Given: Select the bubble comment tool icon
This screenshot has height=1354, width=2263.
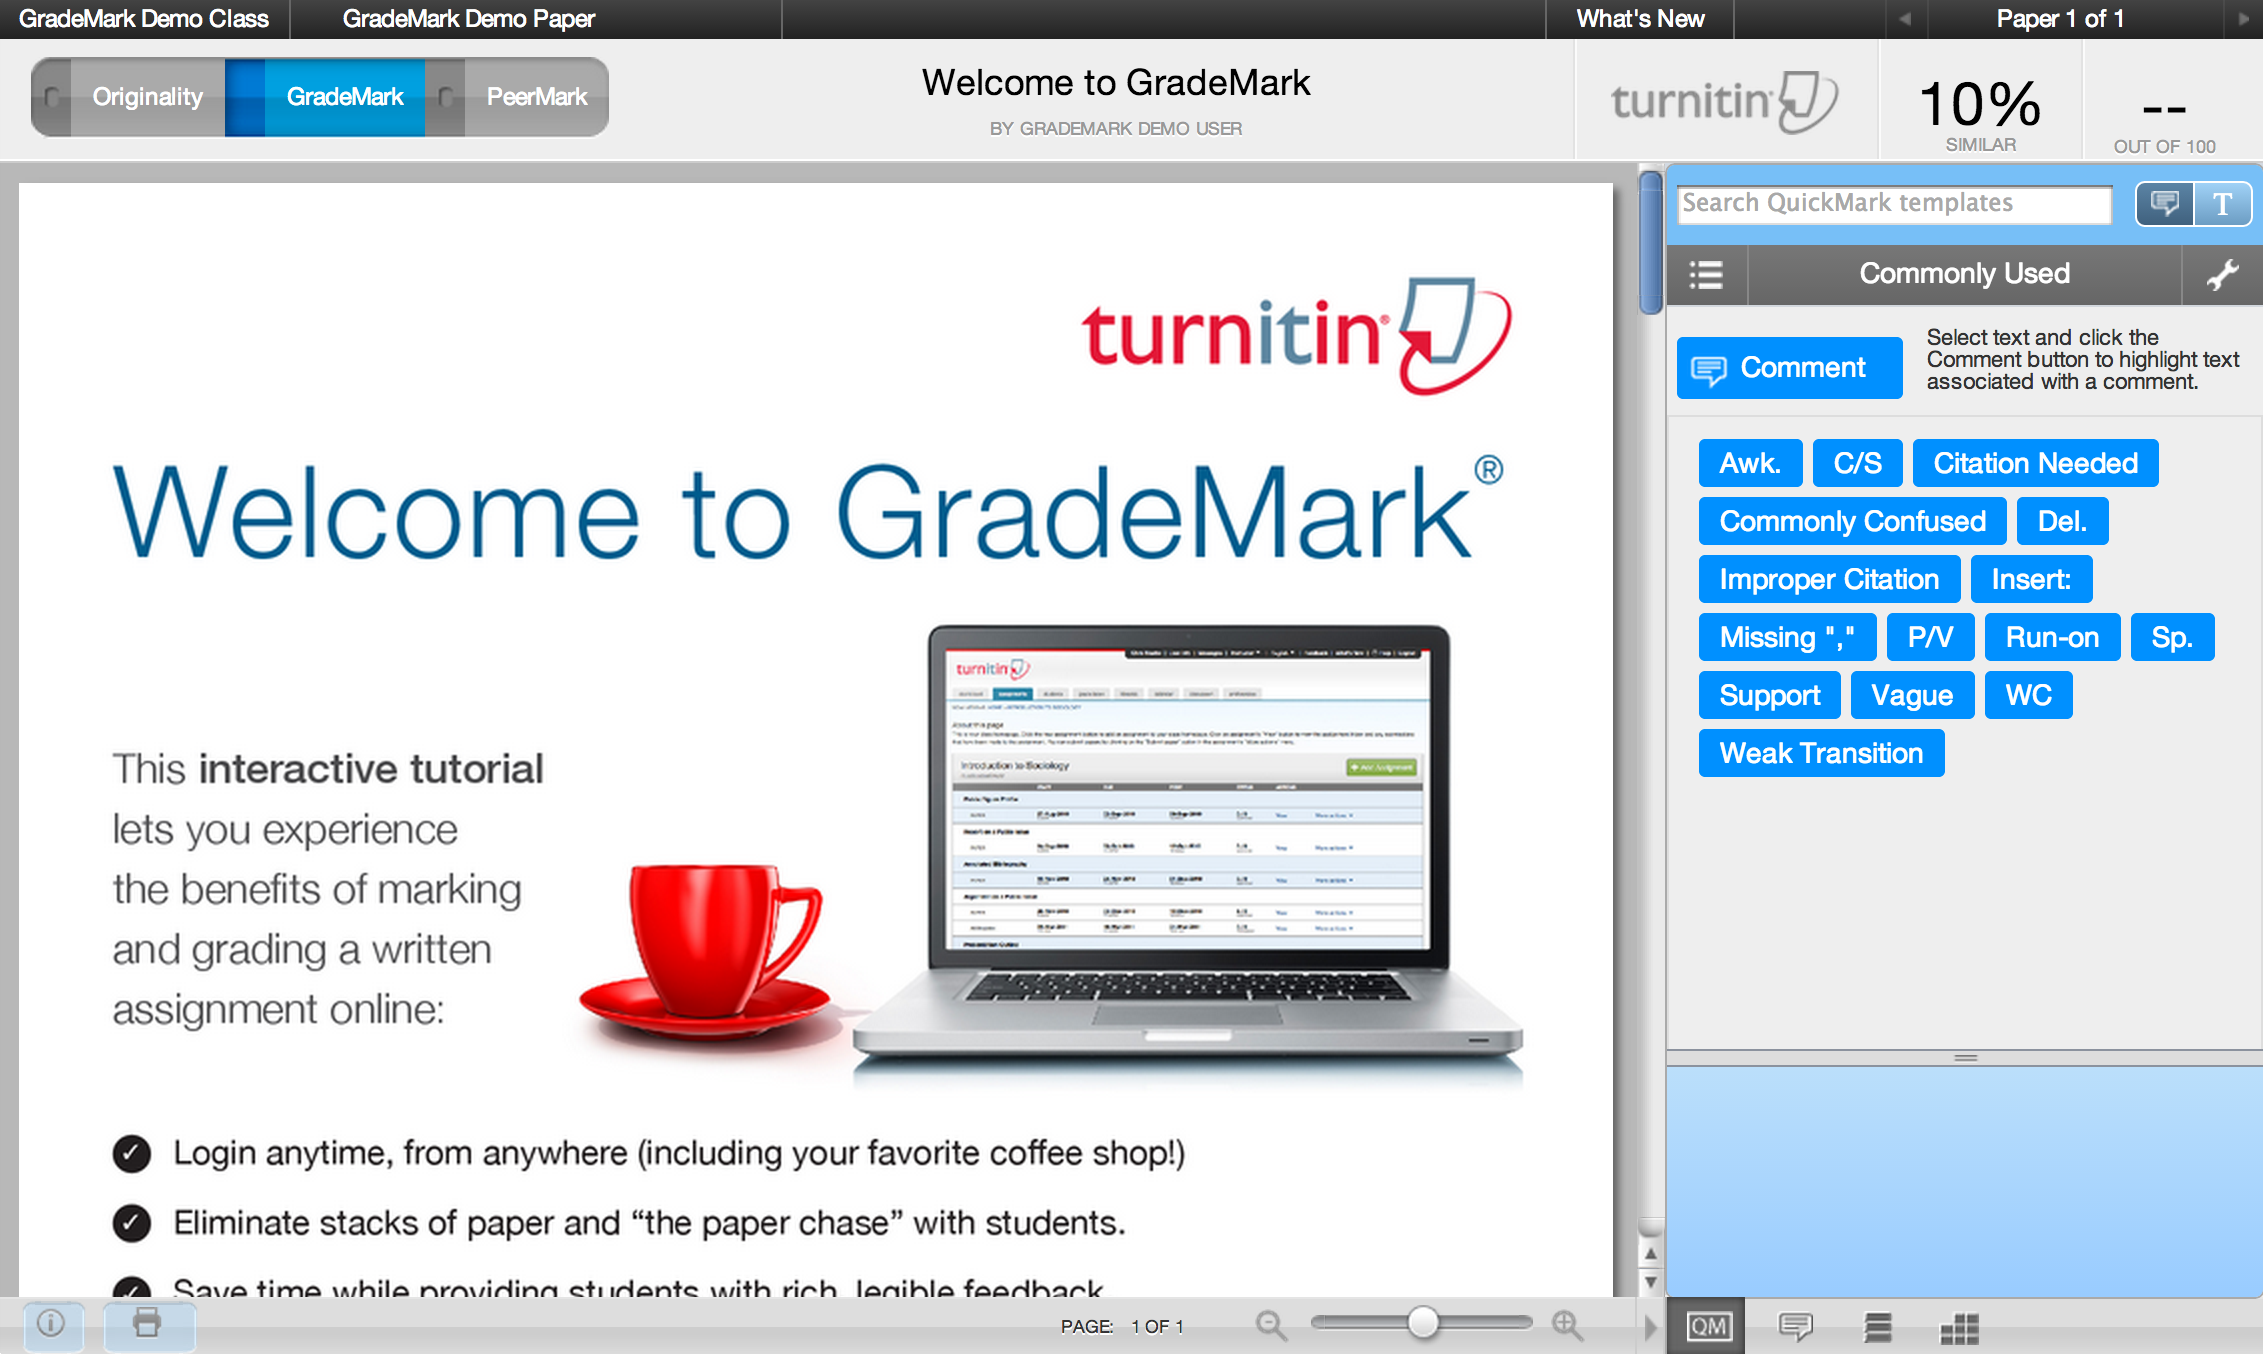Looking at the screenshot, I should [x=2165, y=204].
